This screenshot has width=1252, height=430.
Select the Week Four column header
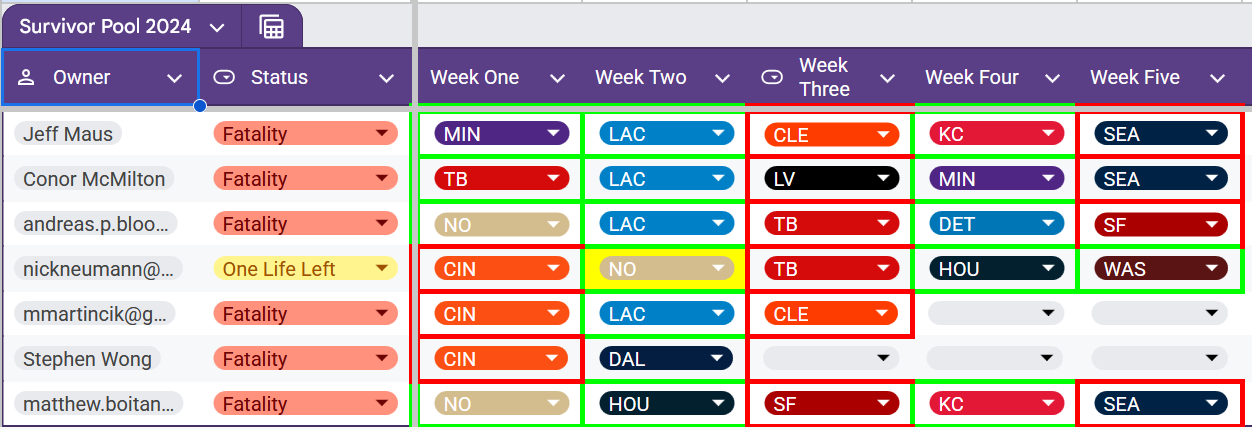click(971, 78)
